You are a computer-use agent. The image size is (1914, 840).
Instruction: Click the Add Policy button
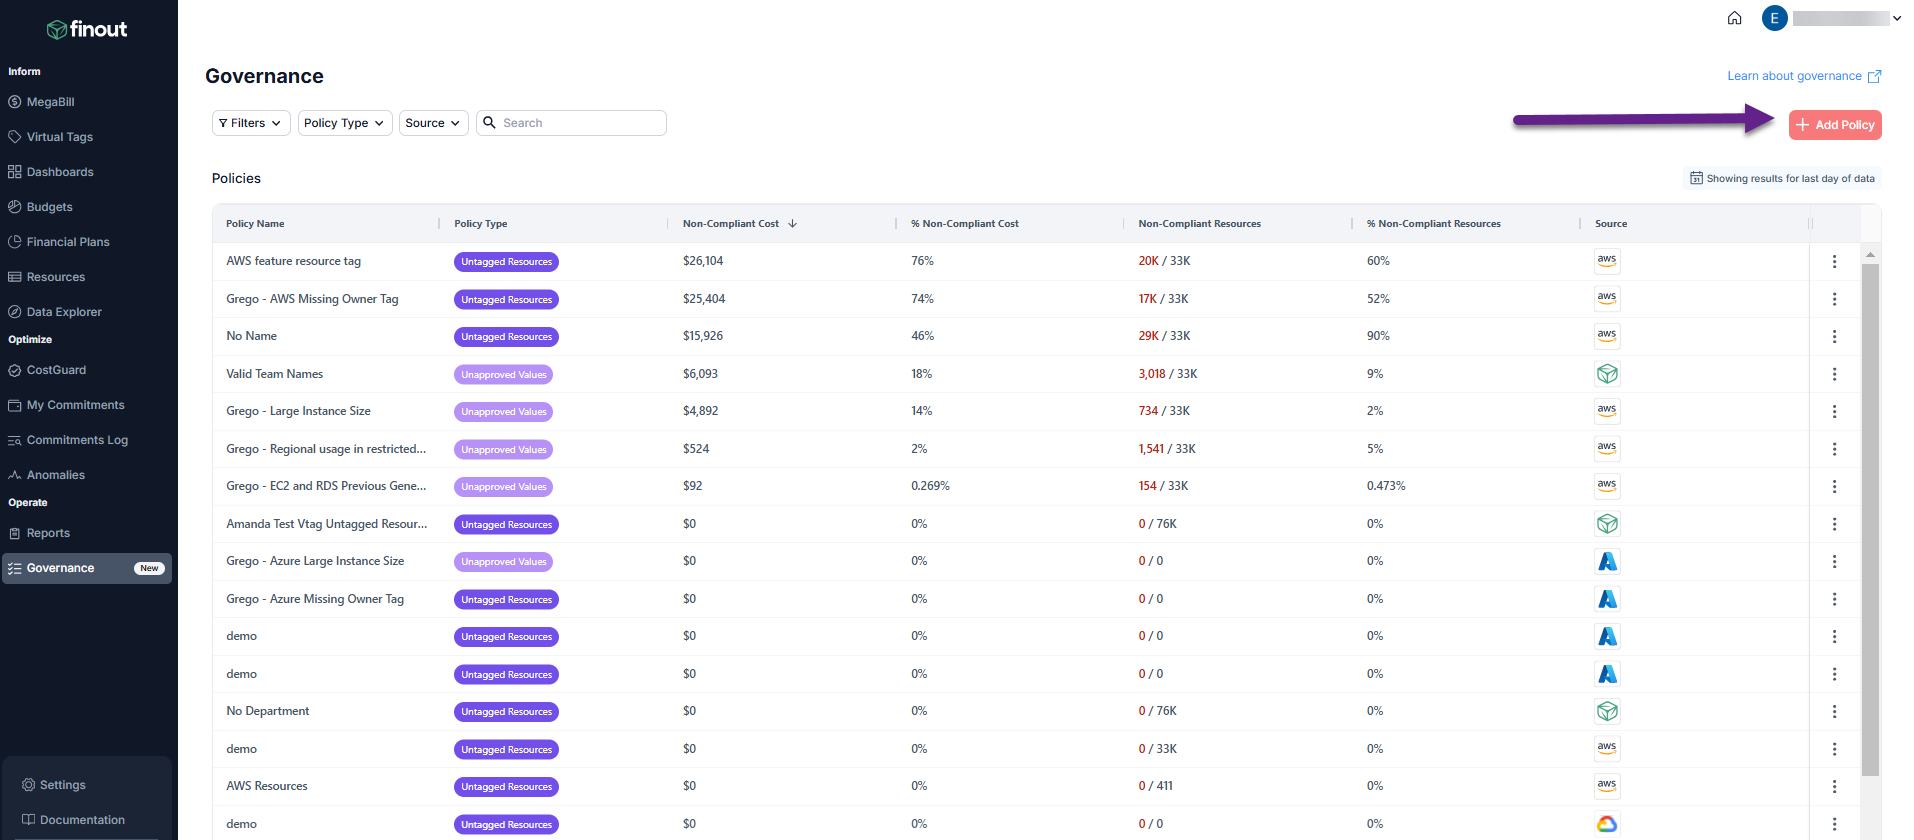[1835, 125]
